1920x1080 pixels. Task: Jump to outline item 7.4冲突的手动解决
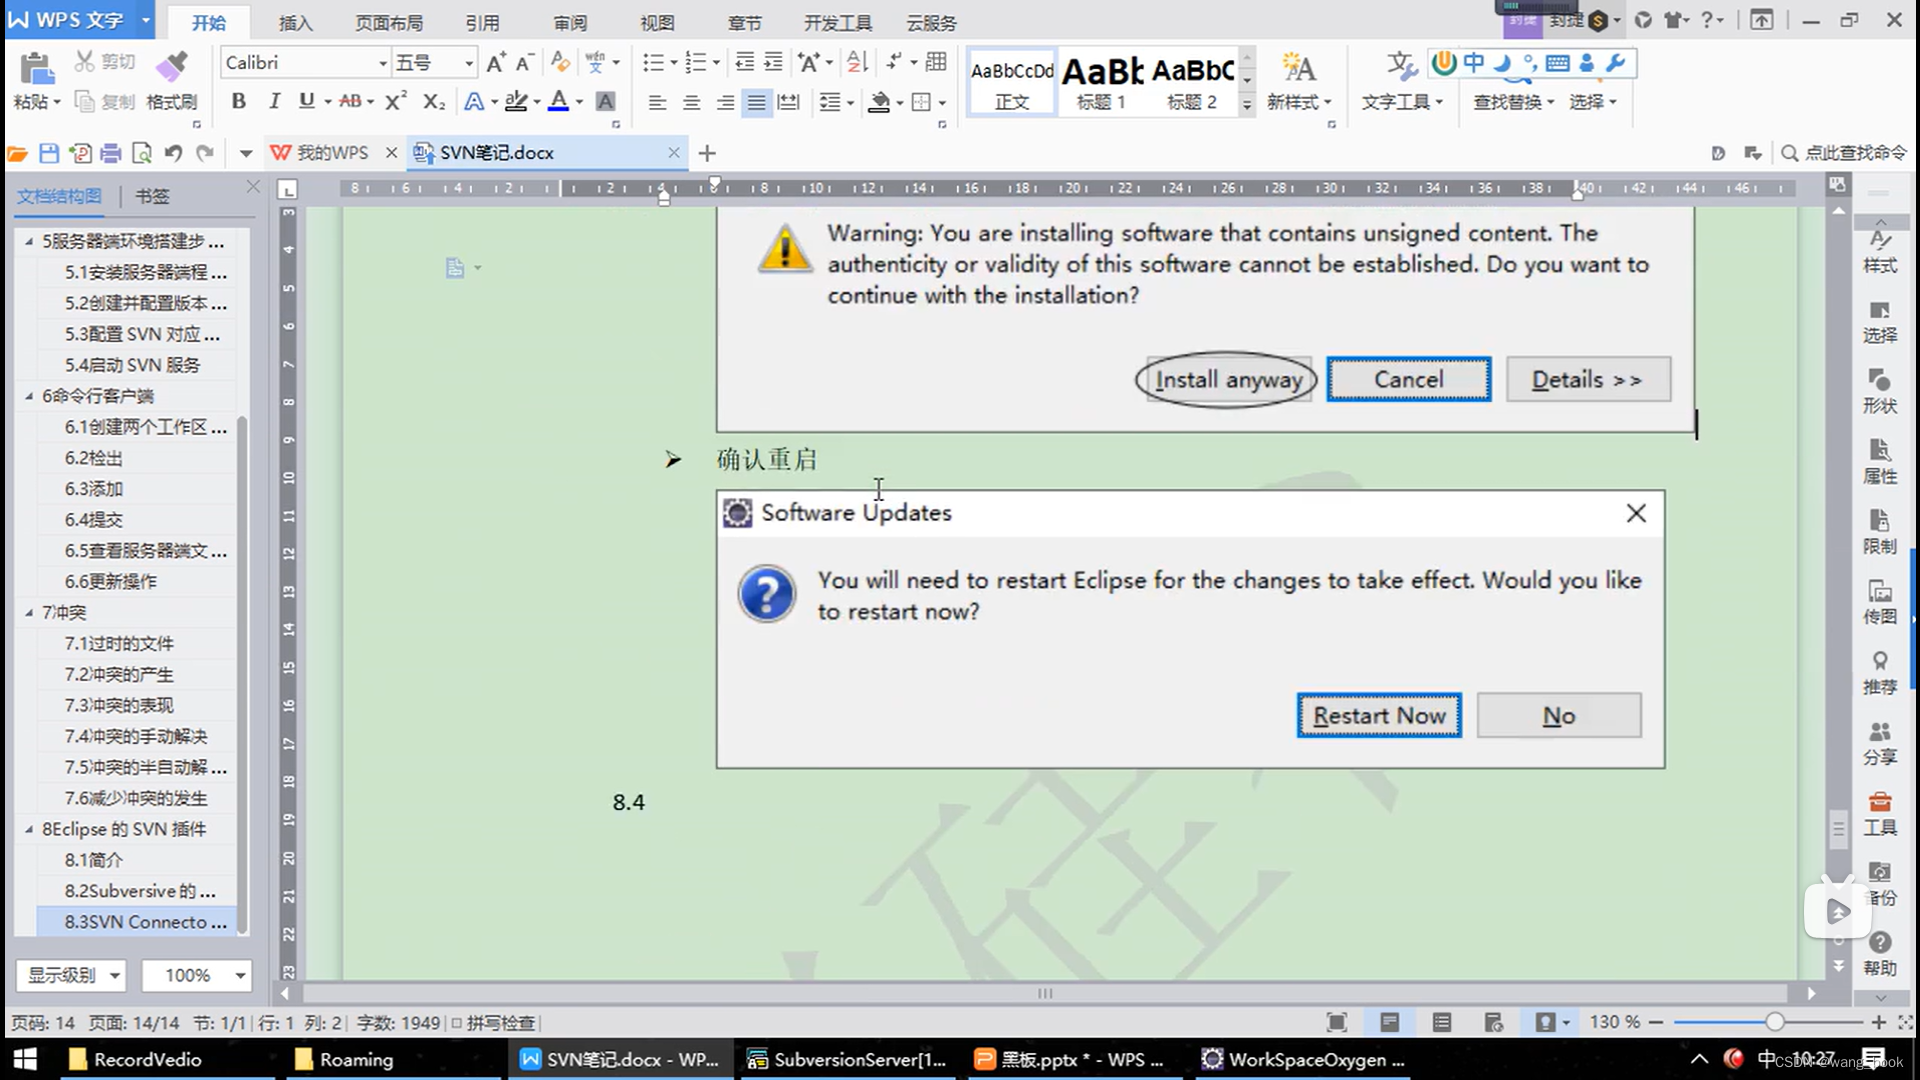coord(136,736)
